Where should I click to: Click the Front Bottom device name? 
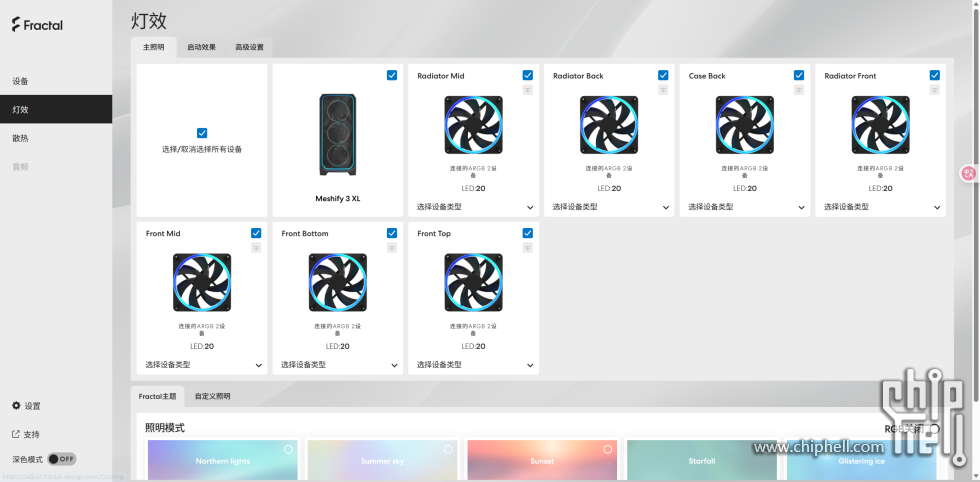pos(305,233)
